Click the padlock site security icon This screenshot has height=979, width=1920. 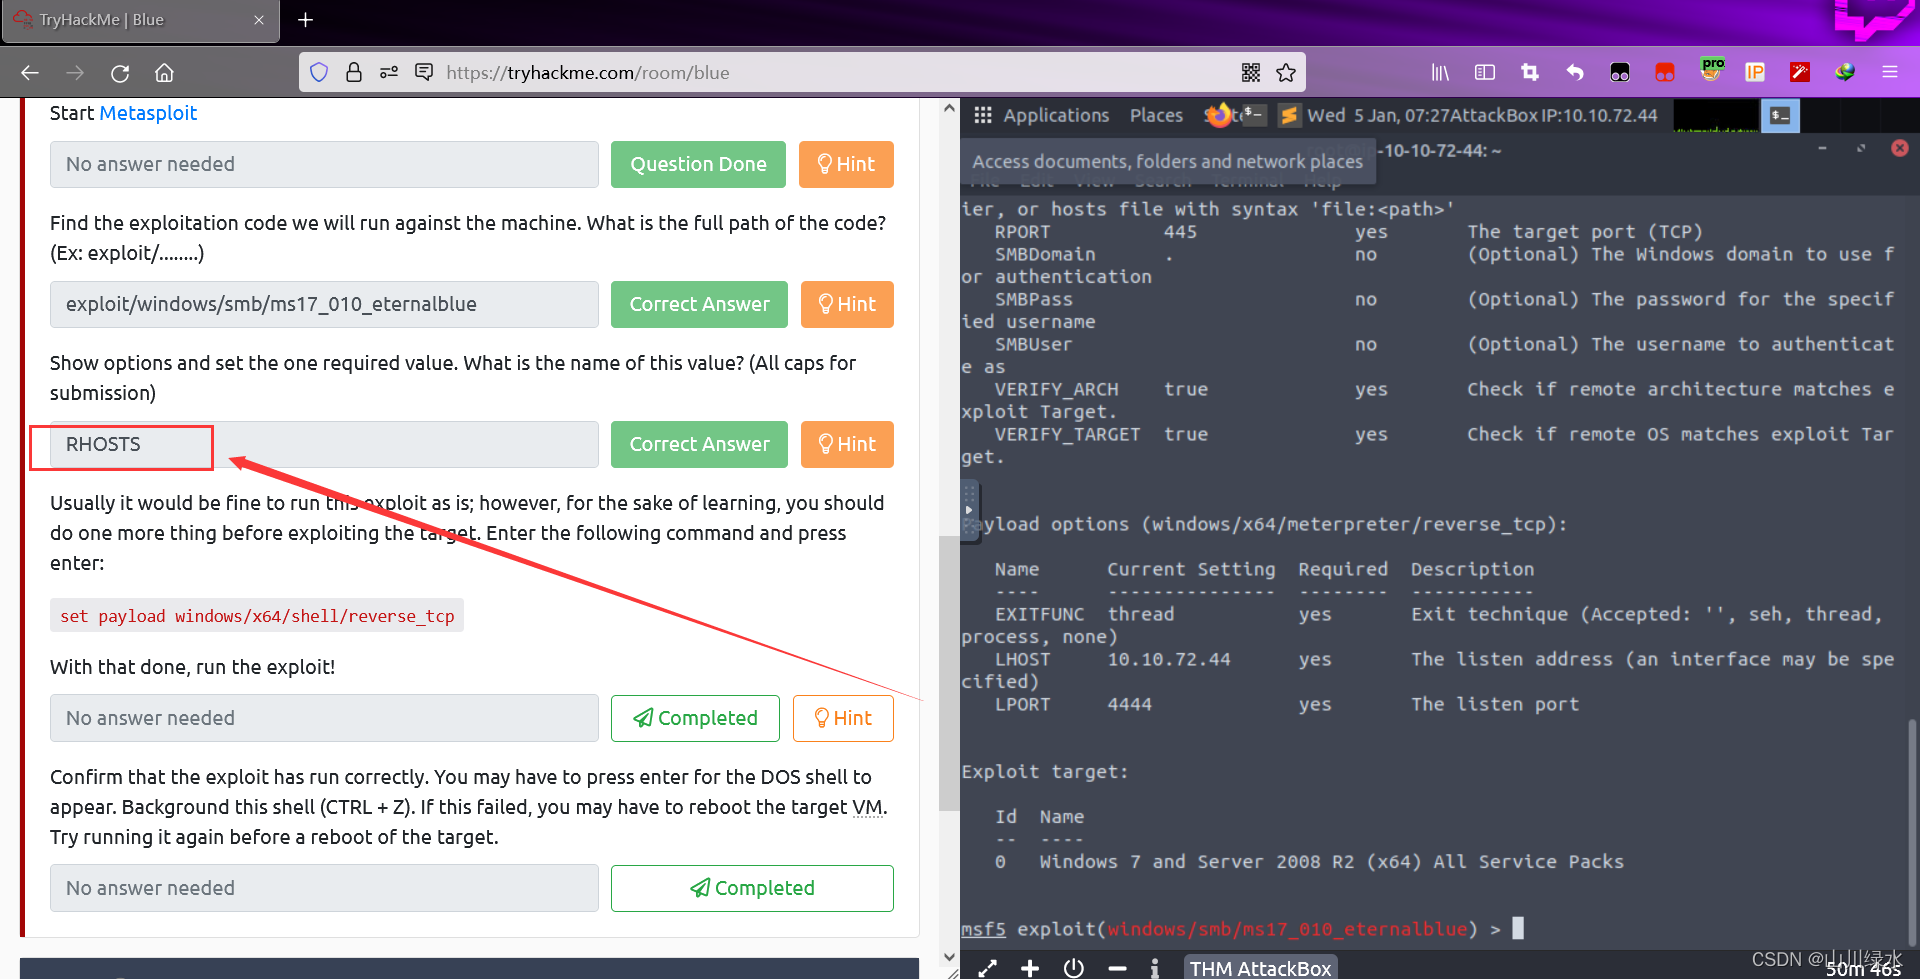[x=353, y=73]
